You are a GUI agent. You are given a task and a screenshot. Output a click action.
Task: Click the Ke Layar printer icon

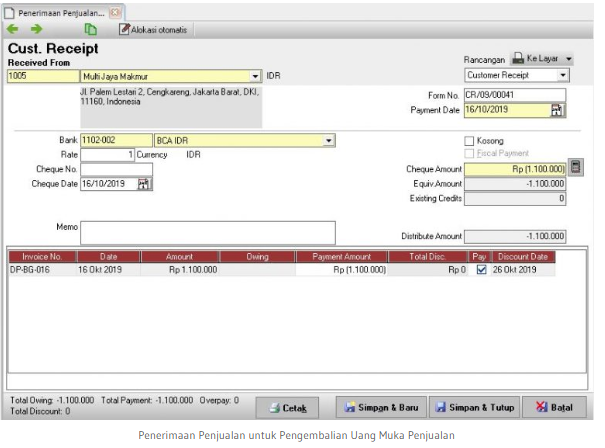518,59
